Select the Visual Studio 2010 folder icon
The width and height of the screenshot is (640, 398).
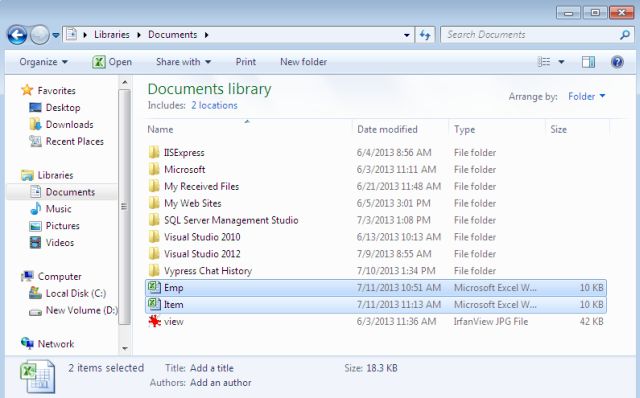point(154,237)
